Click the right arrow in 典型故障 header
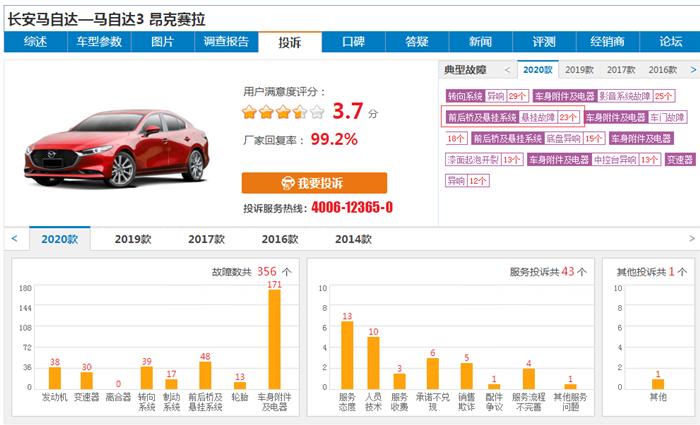This screenshot has width=700, height=425. 693,70
